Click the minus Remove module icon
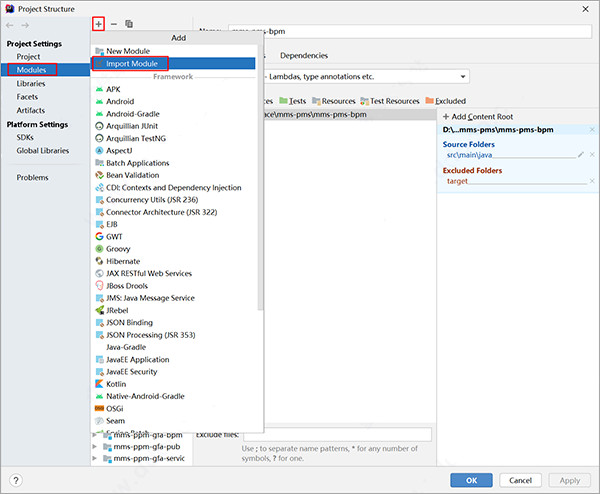600x494 pixels. (114, 23)
